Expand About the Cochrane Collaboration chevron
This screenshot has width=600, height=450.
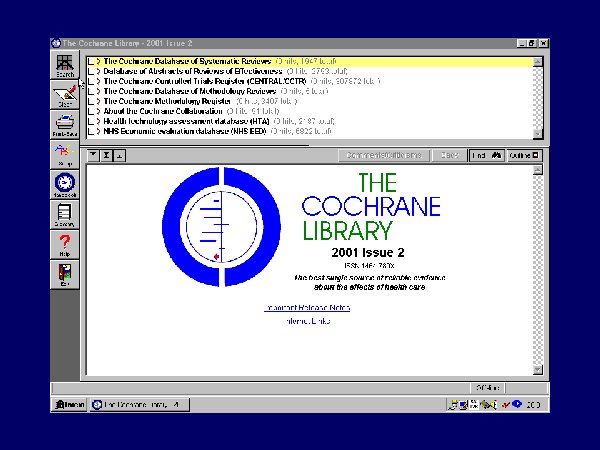point(99,111)
